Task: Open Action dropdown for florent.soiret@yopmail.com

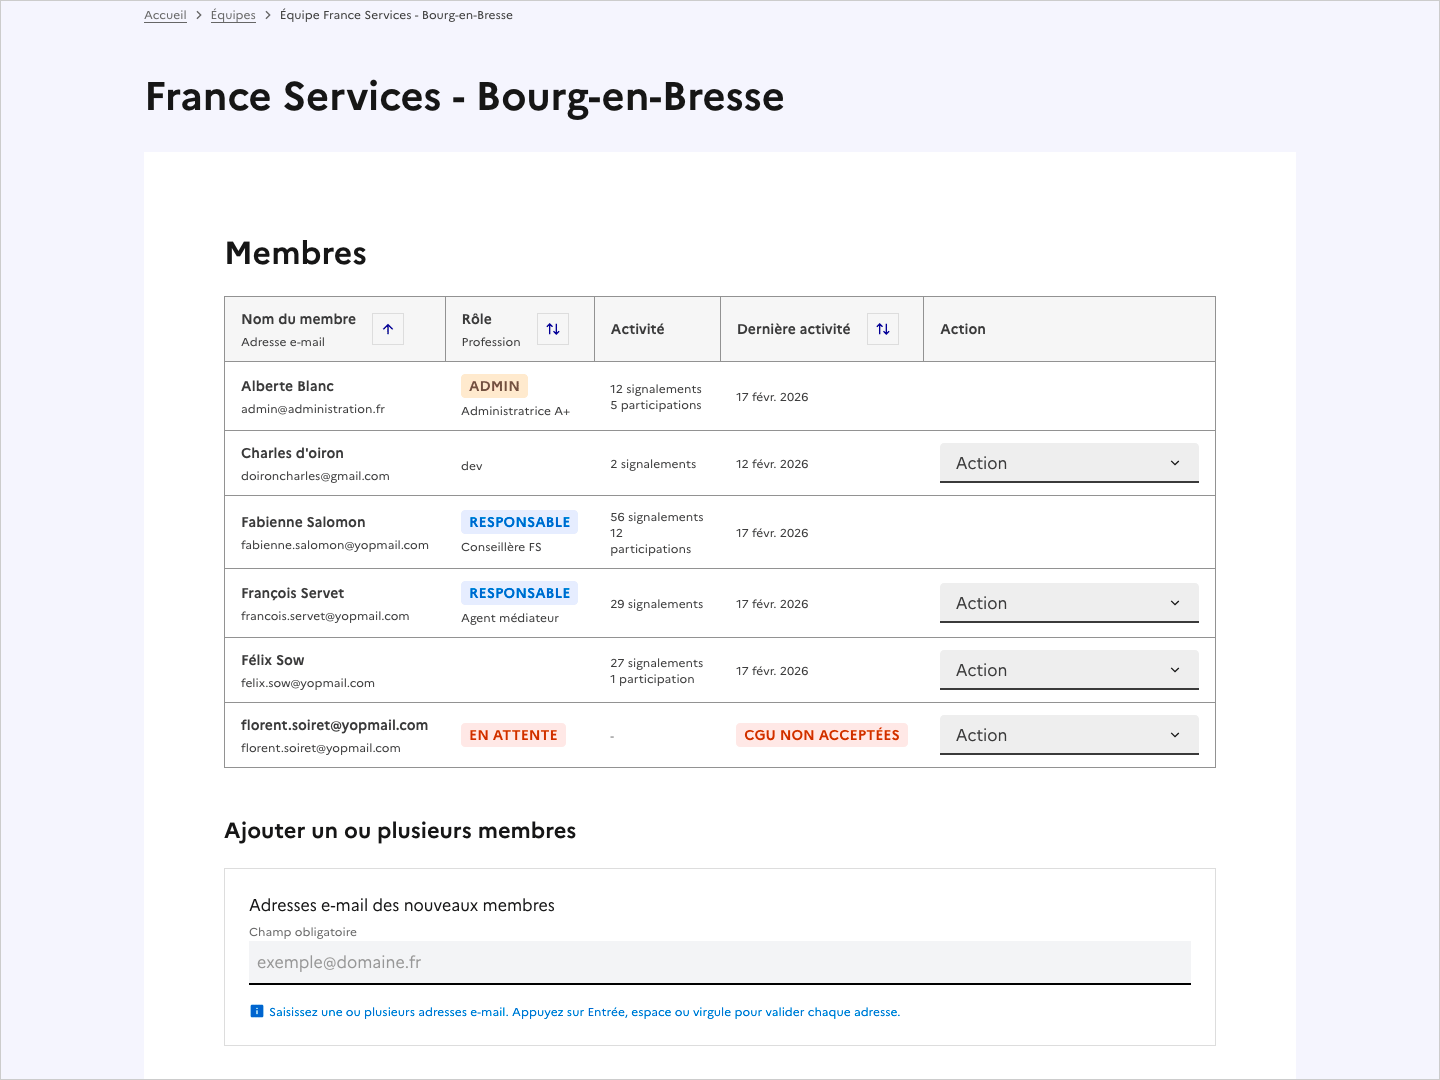Action: pyautogui.click(x=1068, y=734)
